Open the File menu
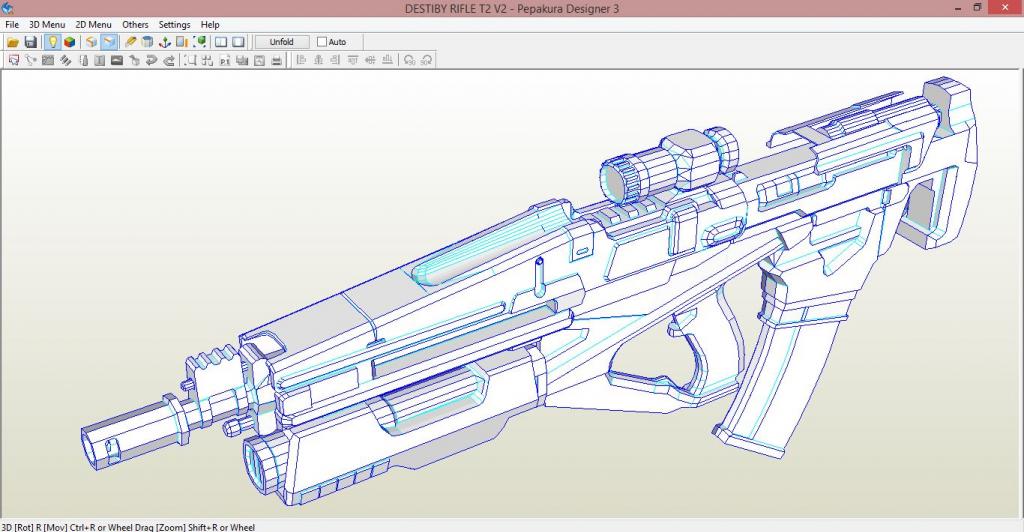The image size is (1024, 532). point(12,24)
